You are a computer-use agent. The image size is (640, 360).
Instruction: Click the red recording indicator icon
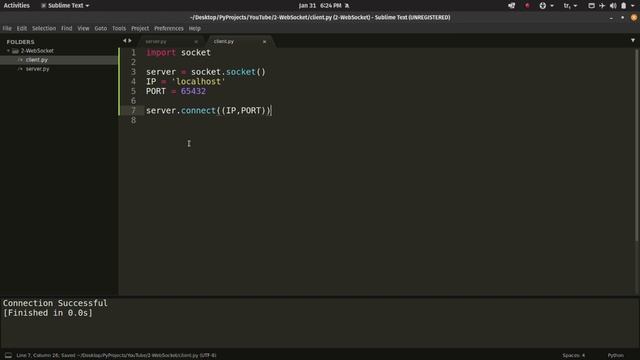tap(527, 6)
